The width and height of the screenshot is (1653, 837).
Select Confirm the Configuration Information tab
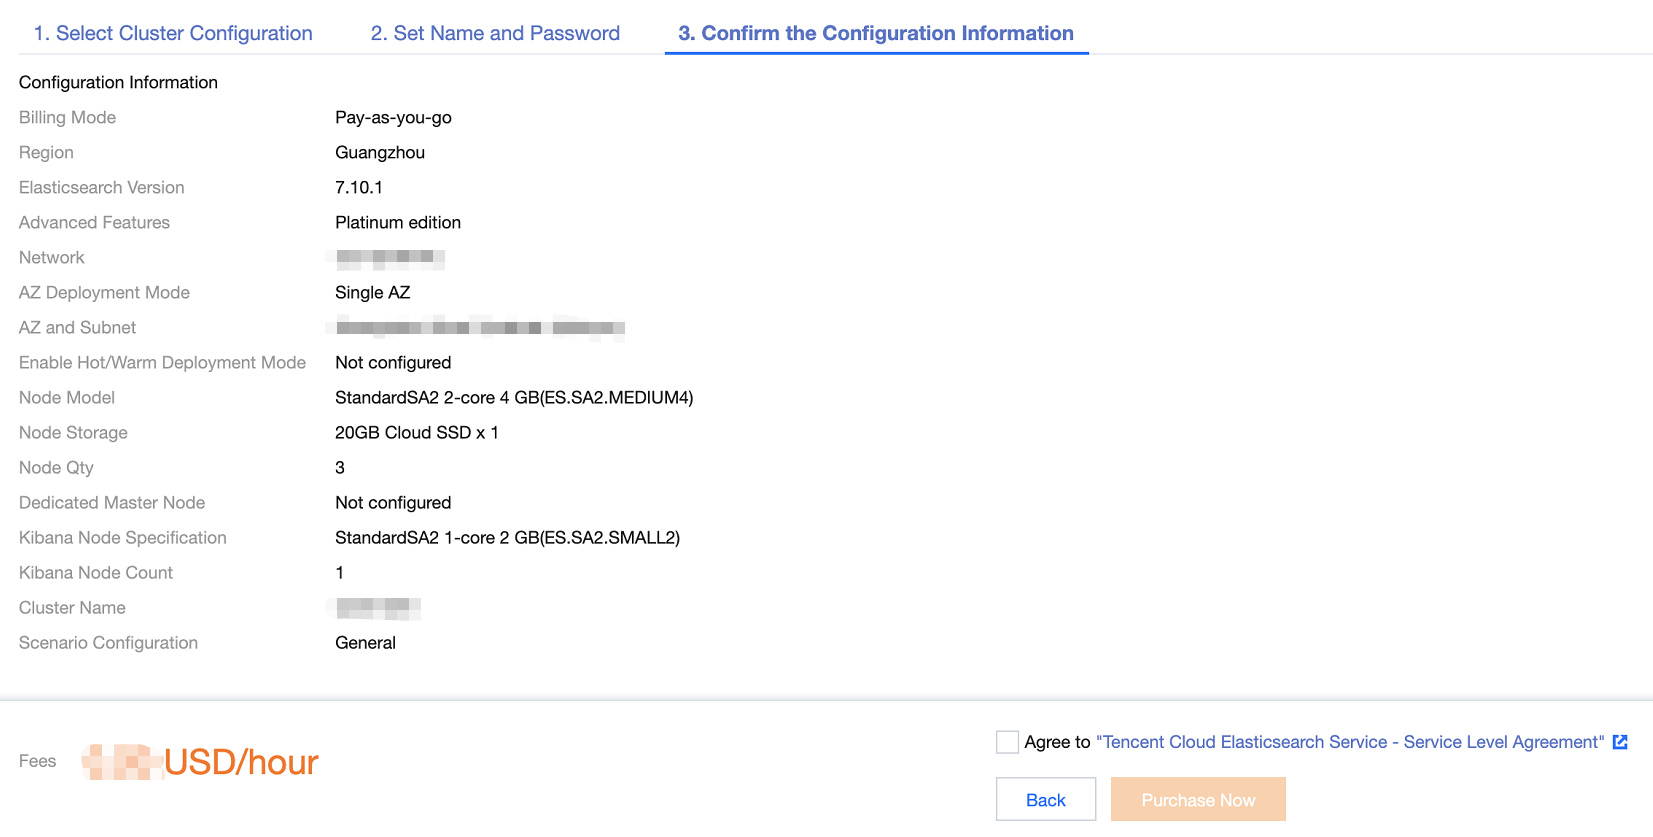click(x=876, y=33)
